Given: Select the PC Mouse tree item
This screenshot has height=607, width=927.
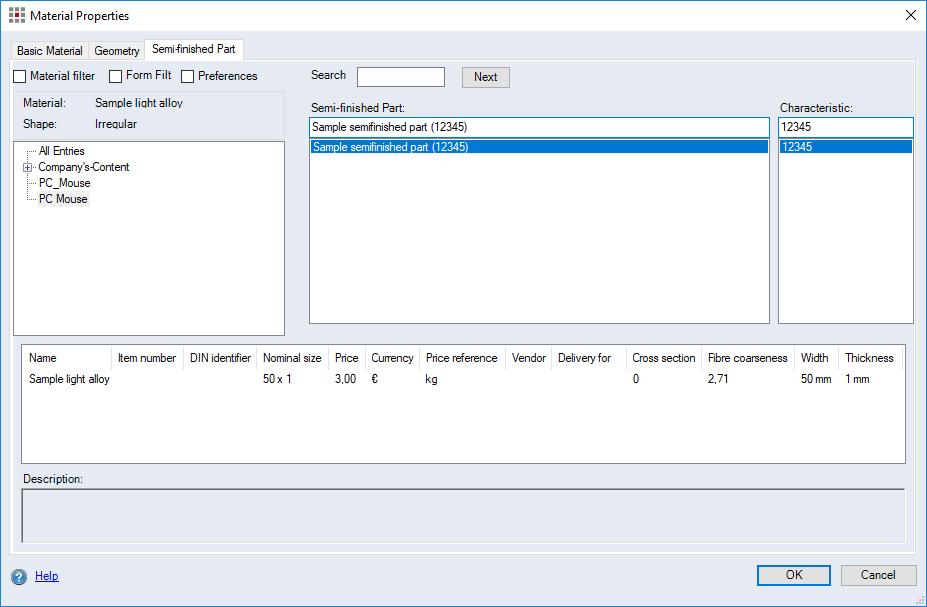Looking at the screenshot, I should pos(63,199).
